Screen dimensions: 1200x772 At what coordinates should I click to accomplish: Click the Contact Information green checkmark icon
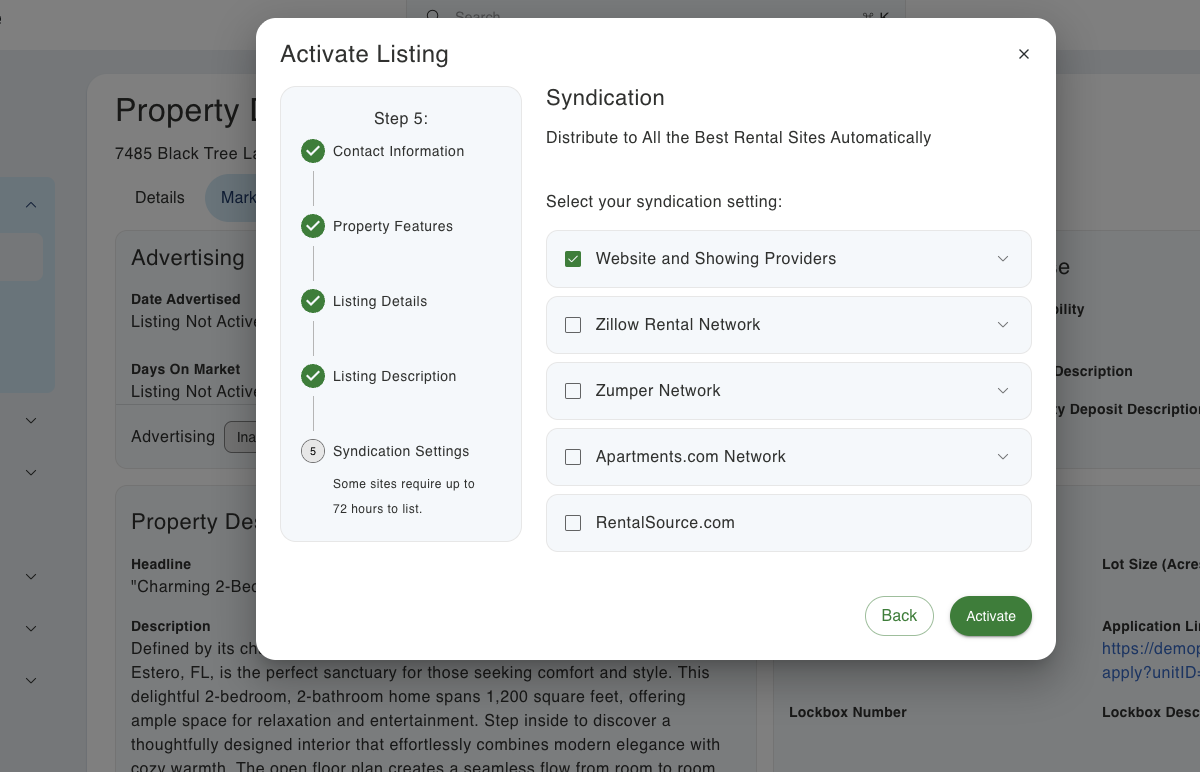coord(313,151)
